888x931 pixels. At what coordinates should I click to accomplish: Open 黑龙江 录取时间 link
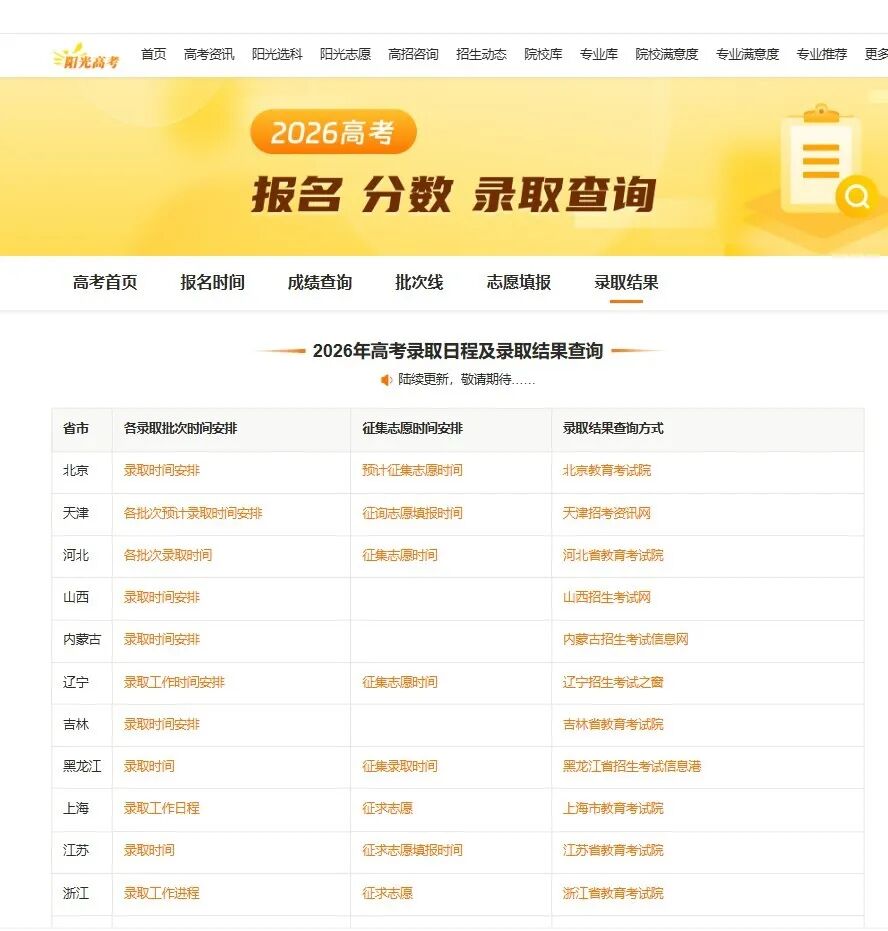point(149,767)
